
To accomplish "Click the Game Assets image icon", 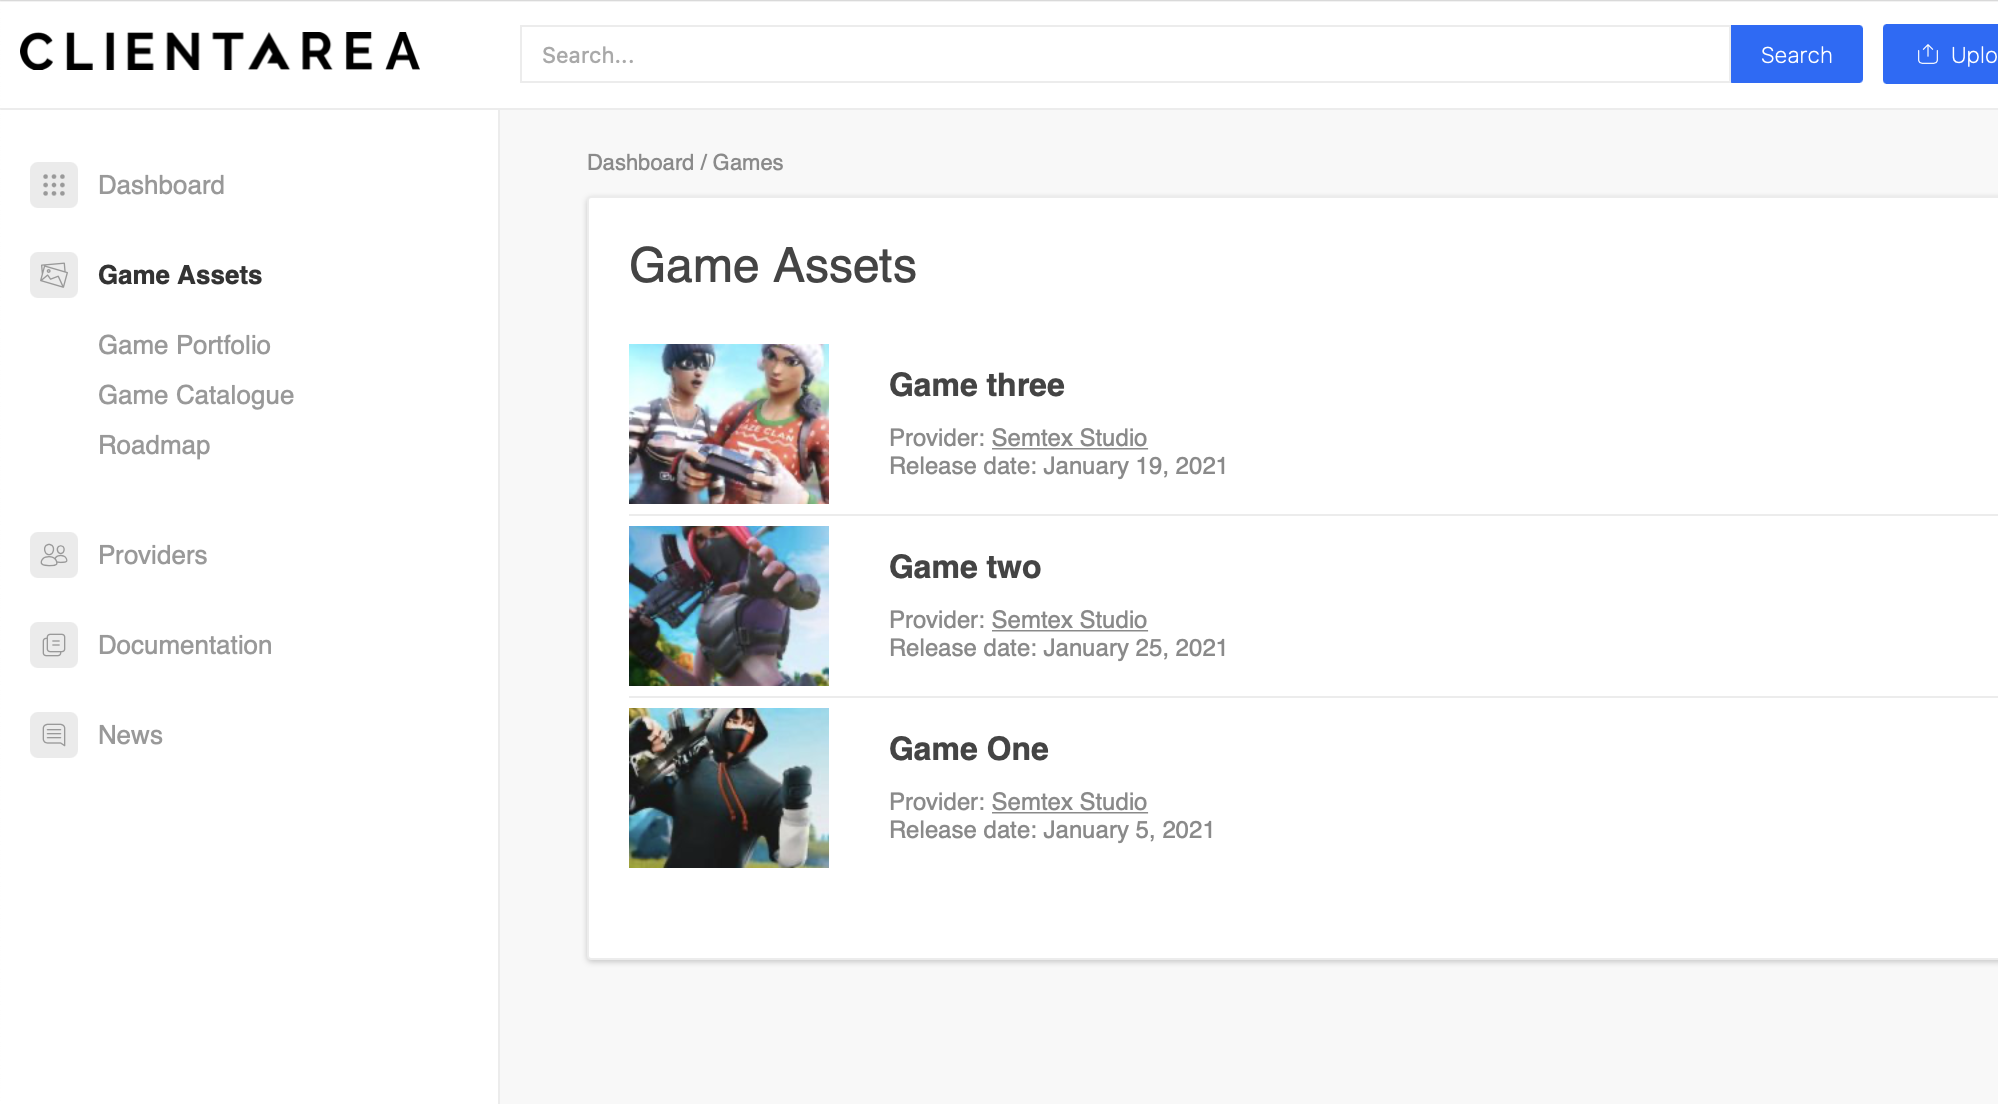I will coord(54,275).
